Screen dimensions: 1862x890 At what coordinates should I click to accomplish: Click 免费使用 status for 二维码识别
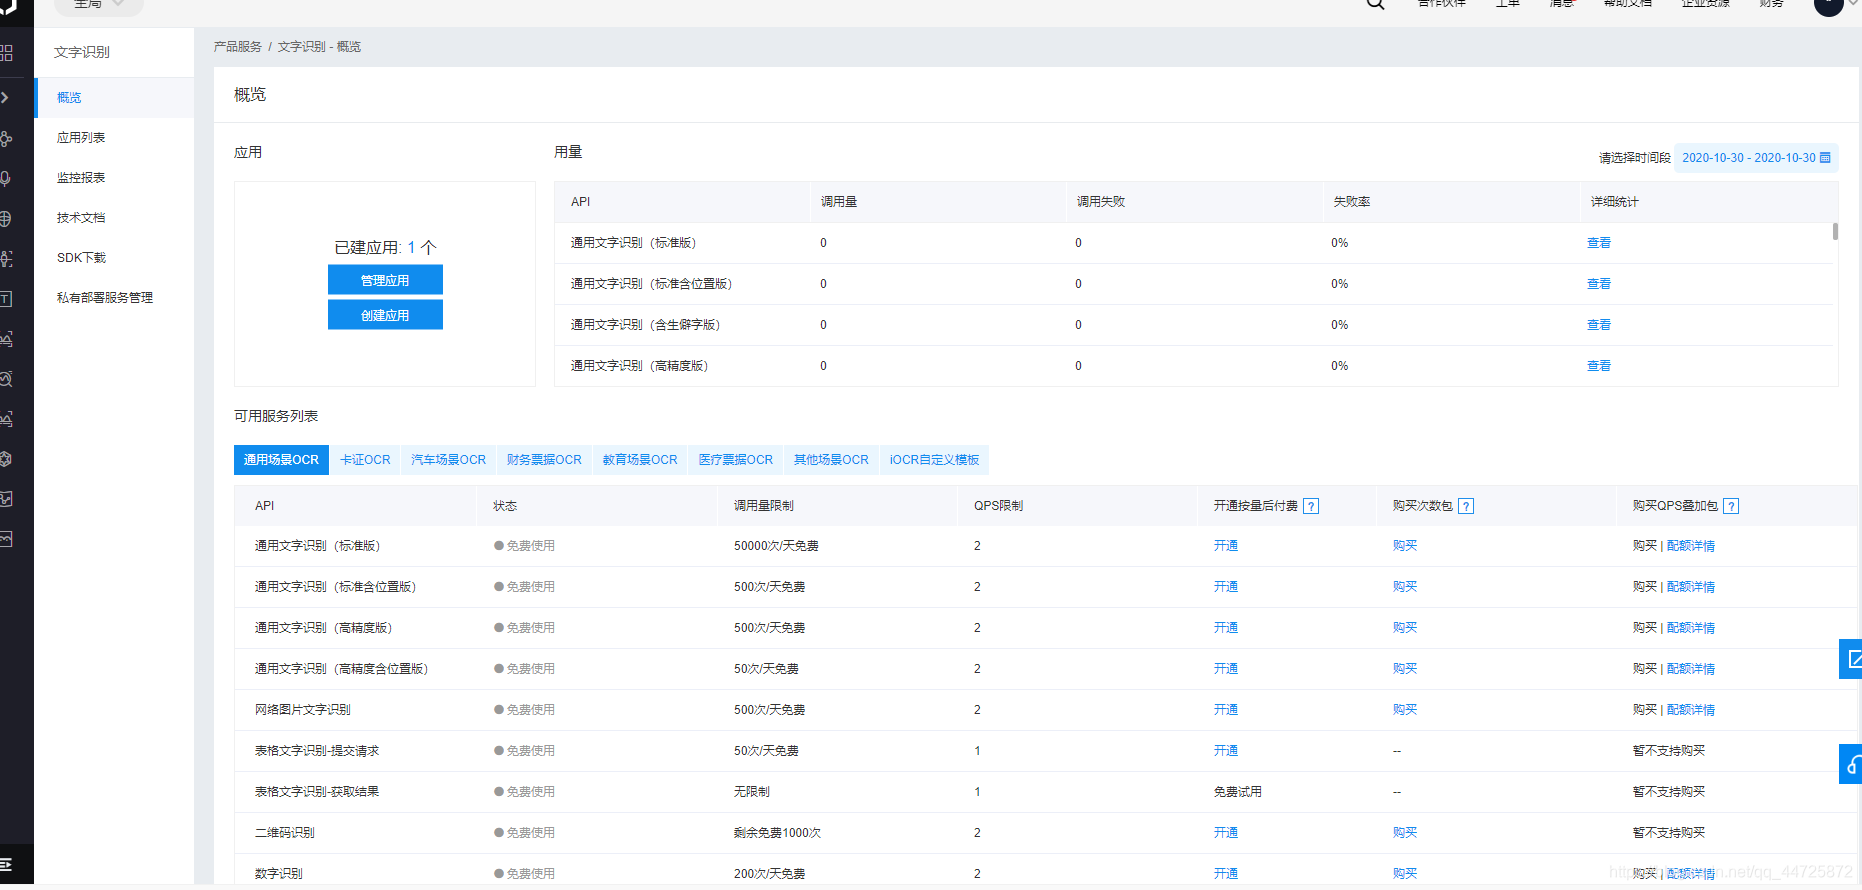tap(524, 833)
